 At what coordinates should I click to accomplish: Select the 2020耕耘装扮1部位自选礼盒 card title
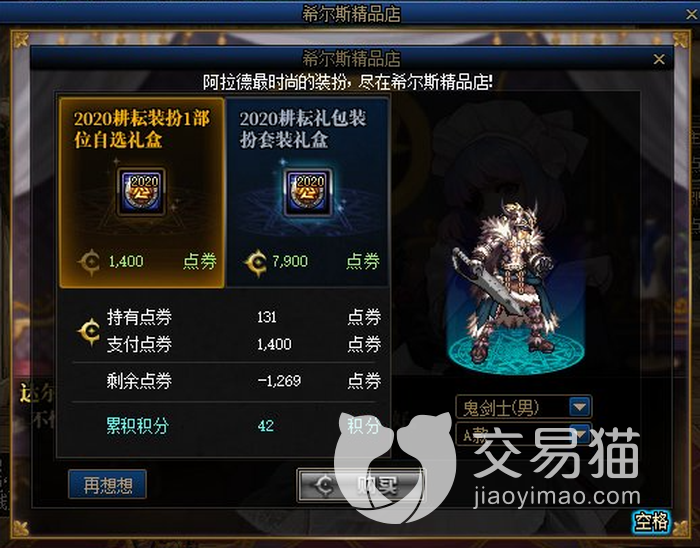[x=142, y=129]
